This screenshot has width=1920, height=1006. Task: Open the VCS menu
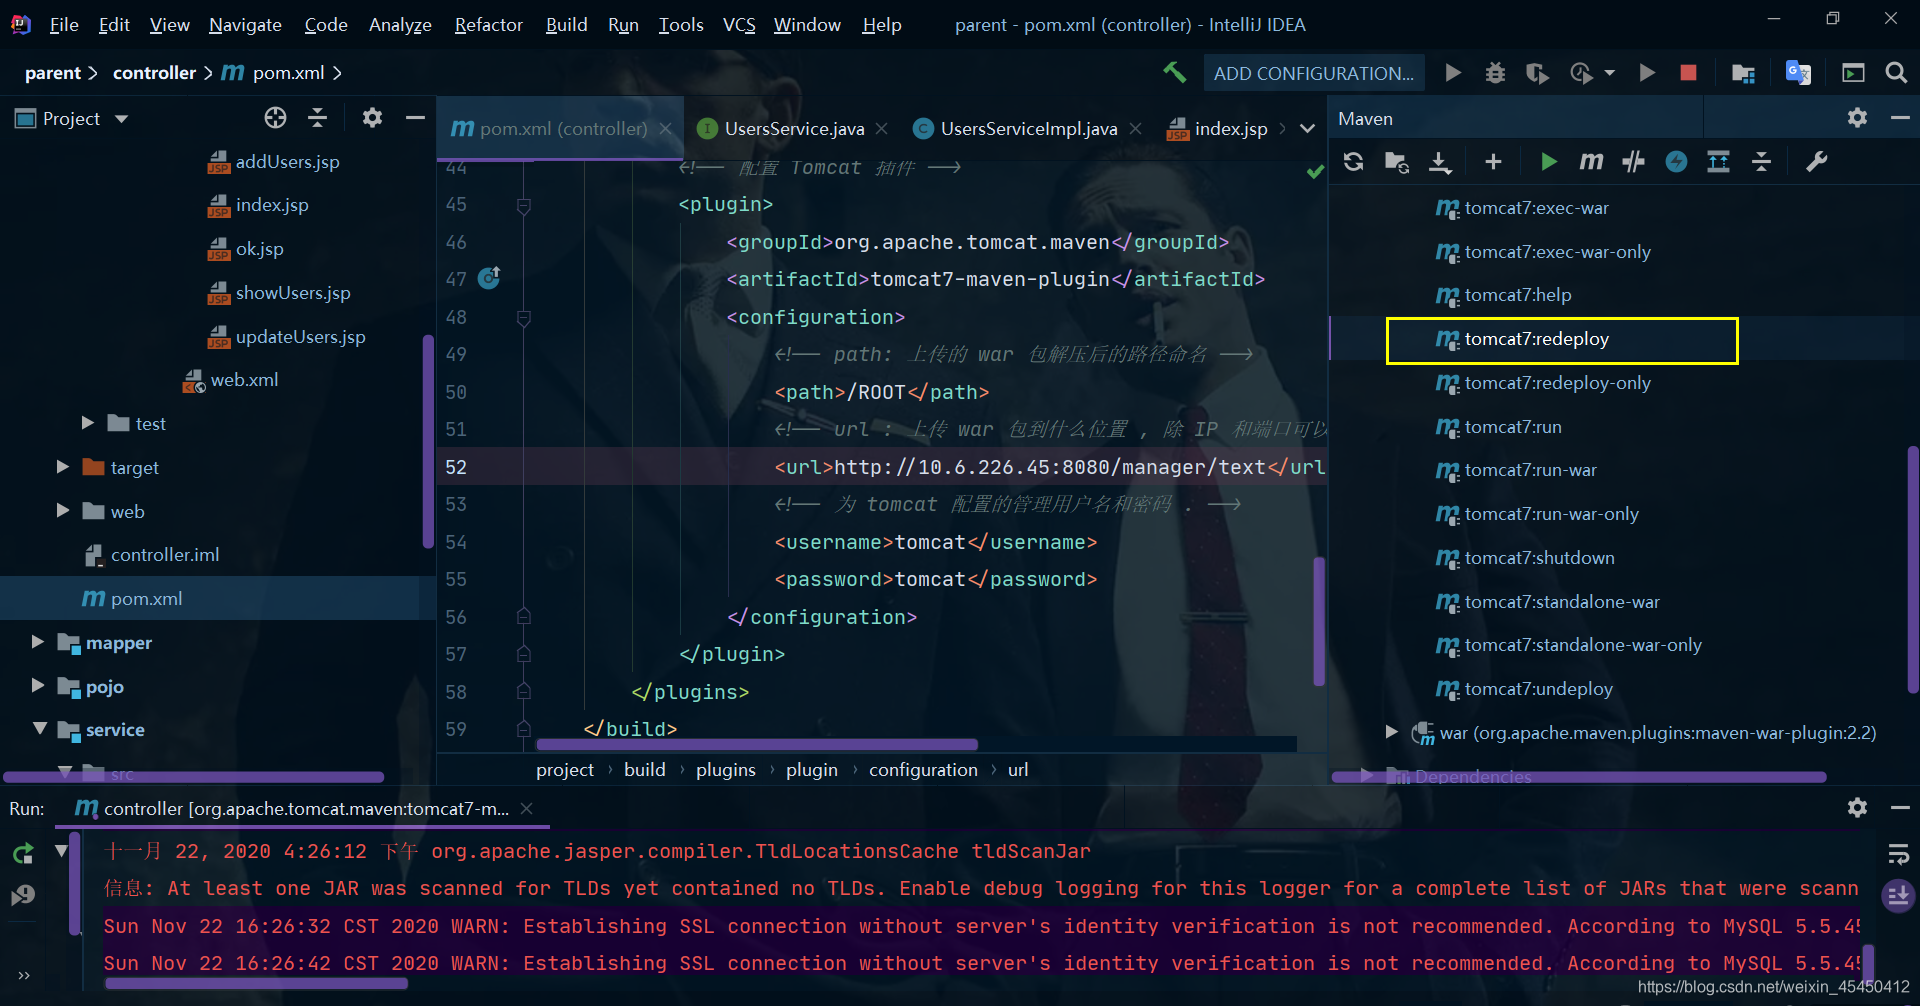739,24
